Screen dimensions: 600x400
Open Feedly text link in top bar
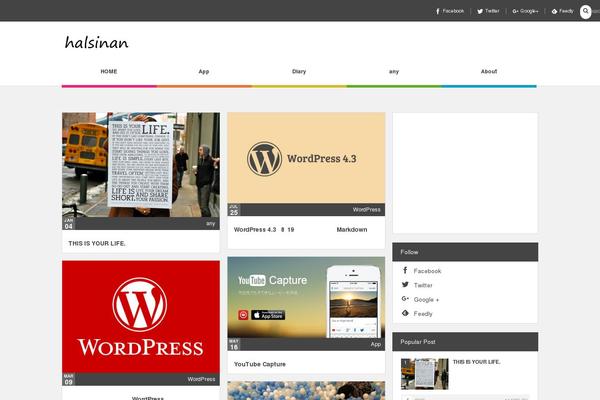[x=566, y=11]
